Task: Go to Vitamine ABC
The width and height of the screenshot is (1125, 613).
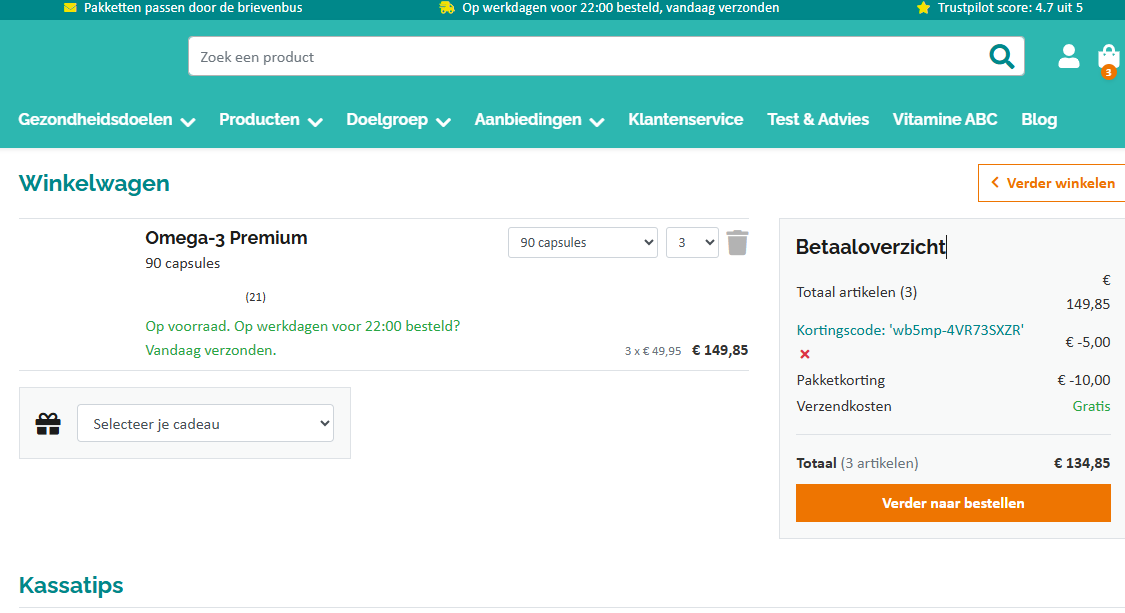Action: click(945, 120)
